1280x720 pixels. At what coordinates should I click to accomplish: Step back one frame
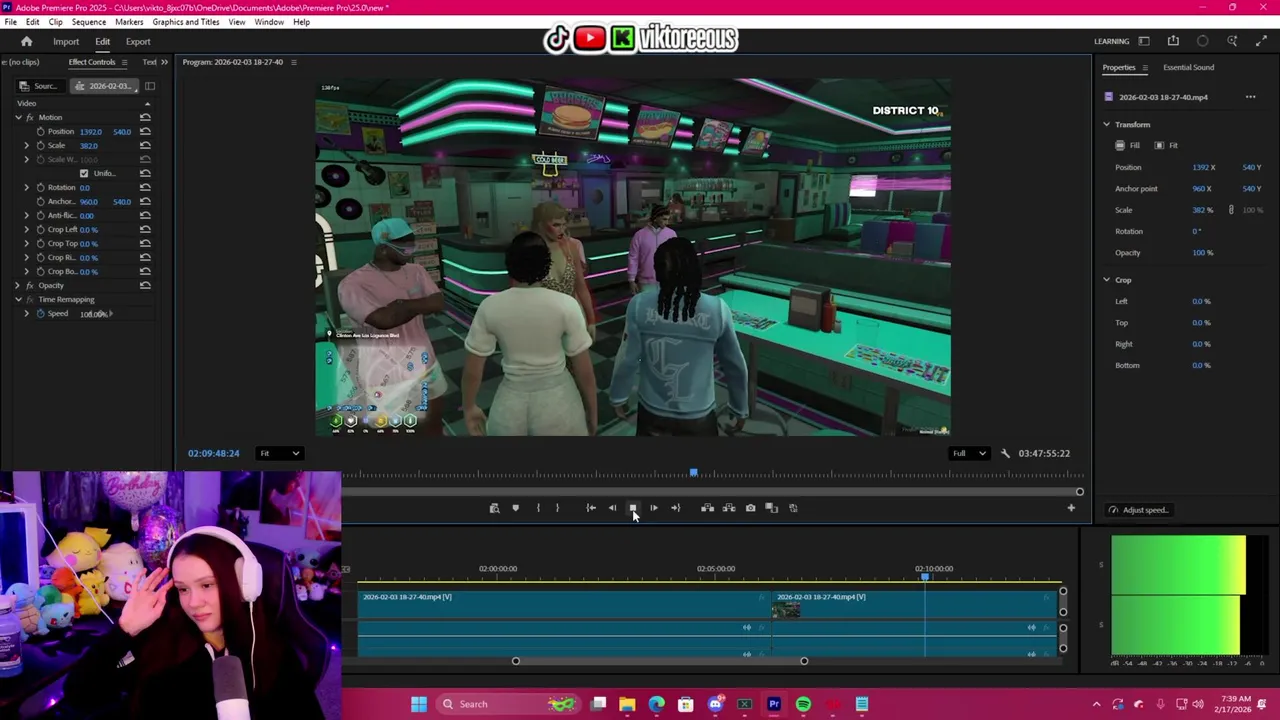tap(612, 508)
